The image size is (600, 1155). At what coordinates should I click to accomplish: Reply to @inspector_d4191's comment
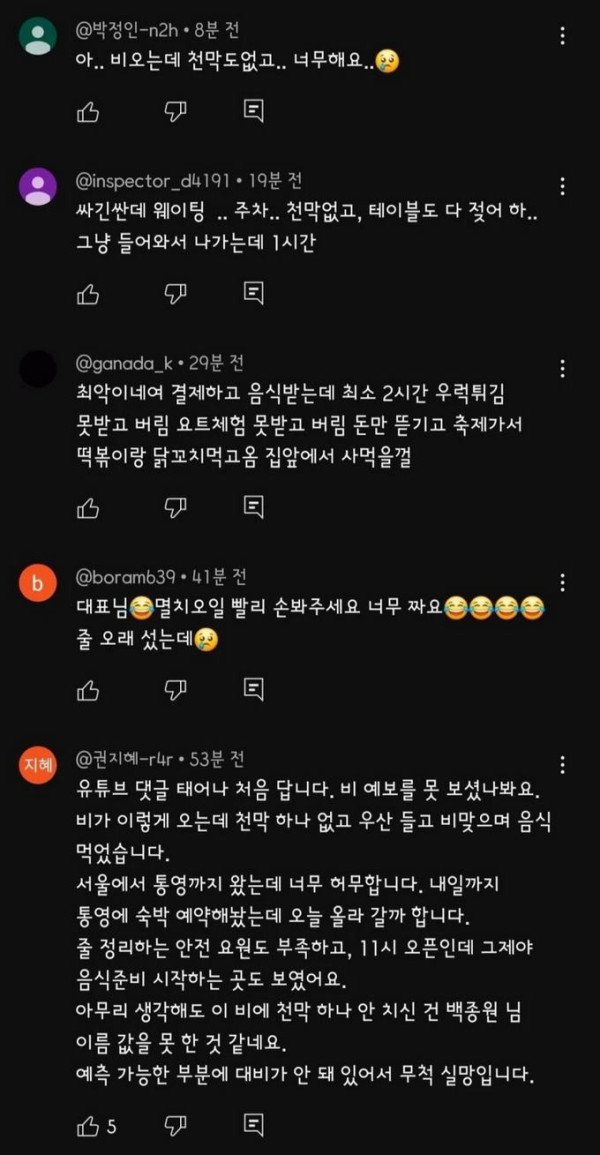(253, 293)
